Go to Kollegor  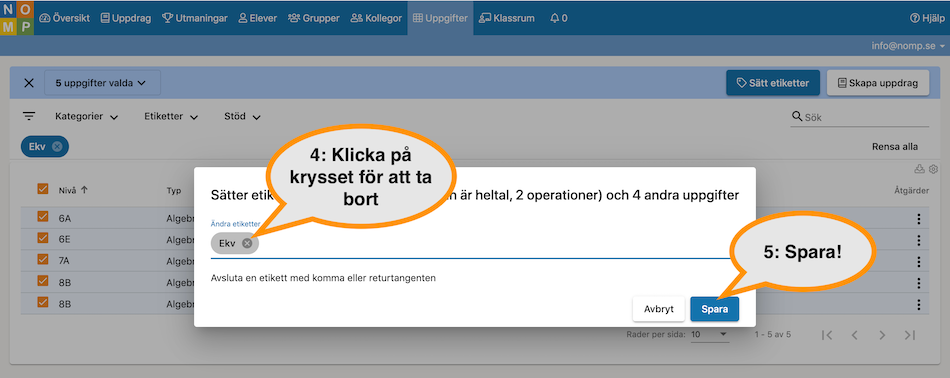[376, 18]
